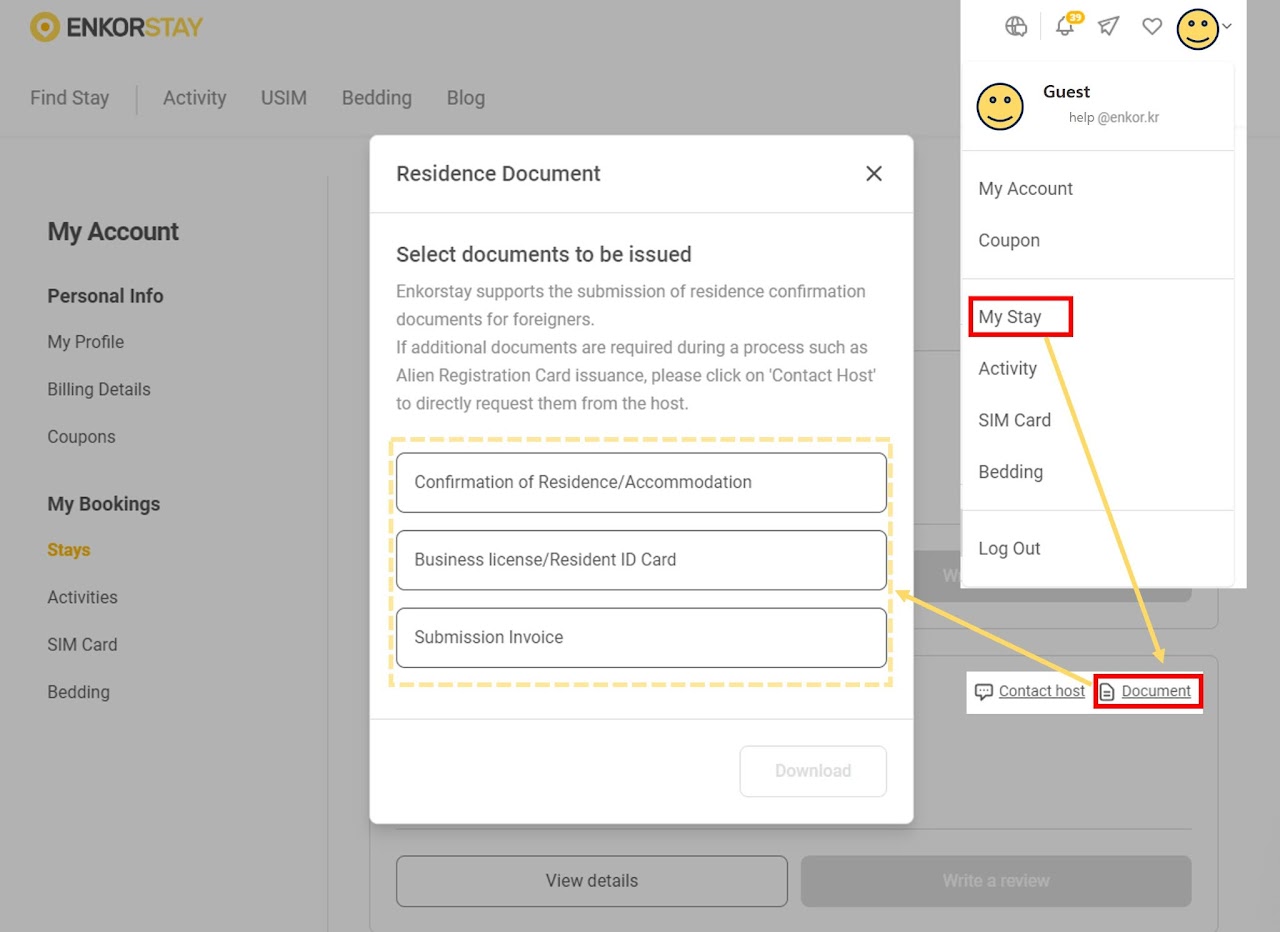Open Bedding in sidebar
The width and height of the screenshot is (1280, 932).
click(78, 692)
